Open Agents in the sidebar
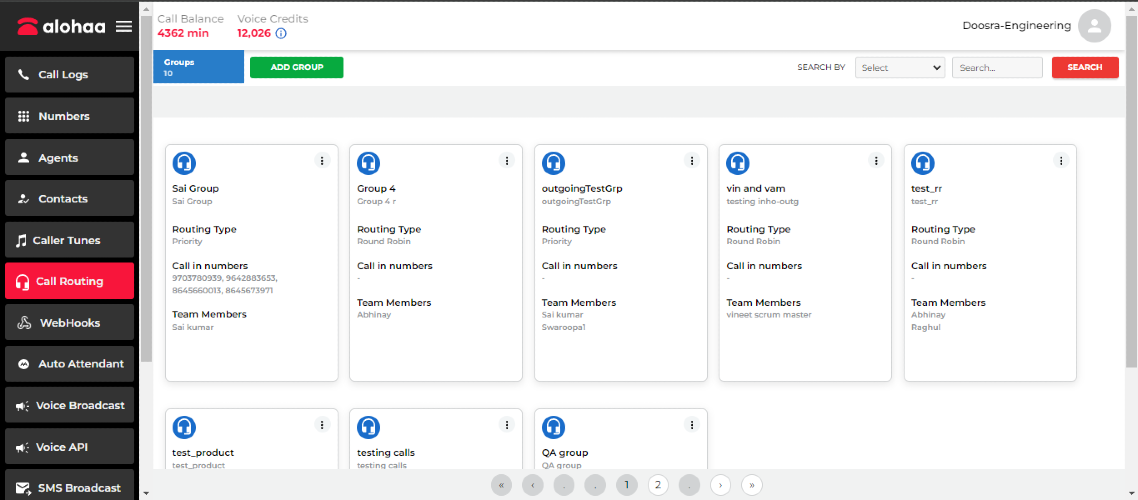 point(70,157)
